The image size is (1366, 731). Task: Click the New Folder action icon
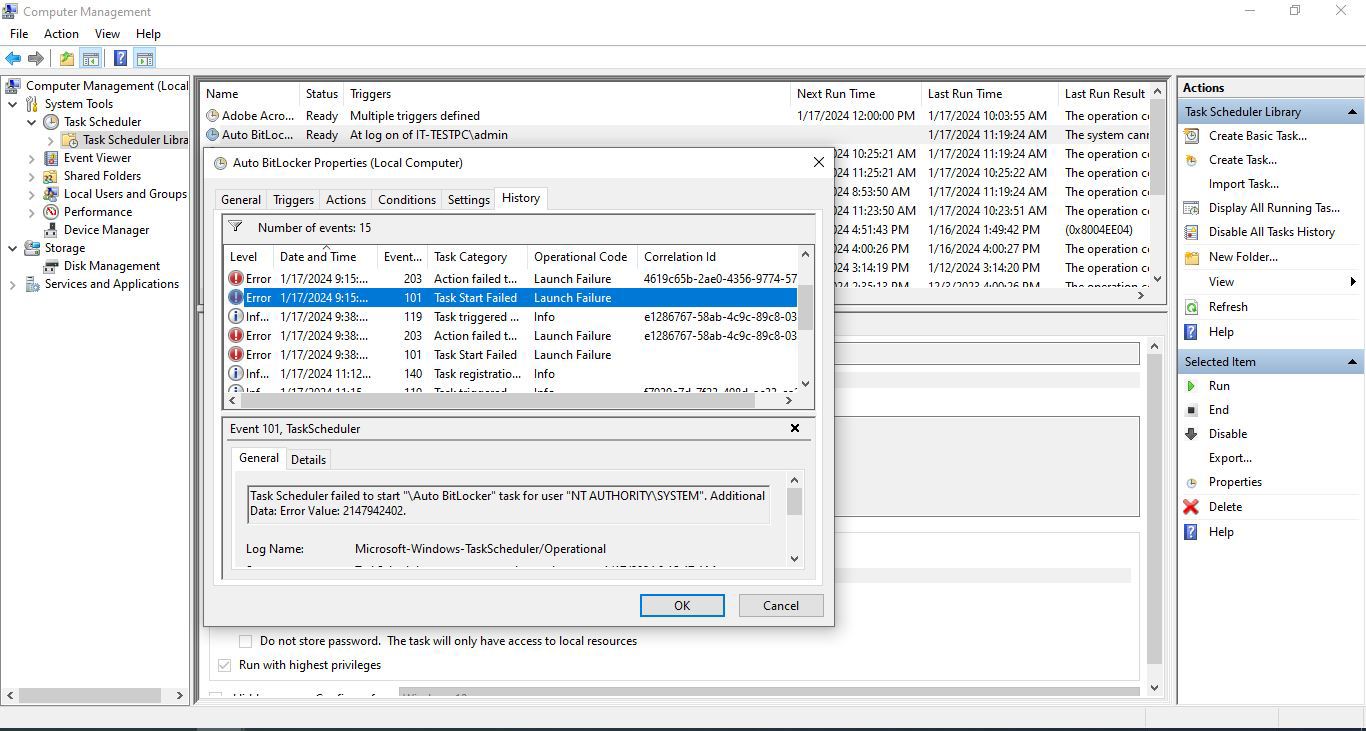pyautogui.click(x=1191, y=257)
